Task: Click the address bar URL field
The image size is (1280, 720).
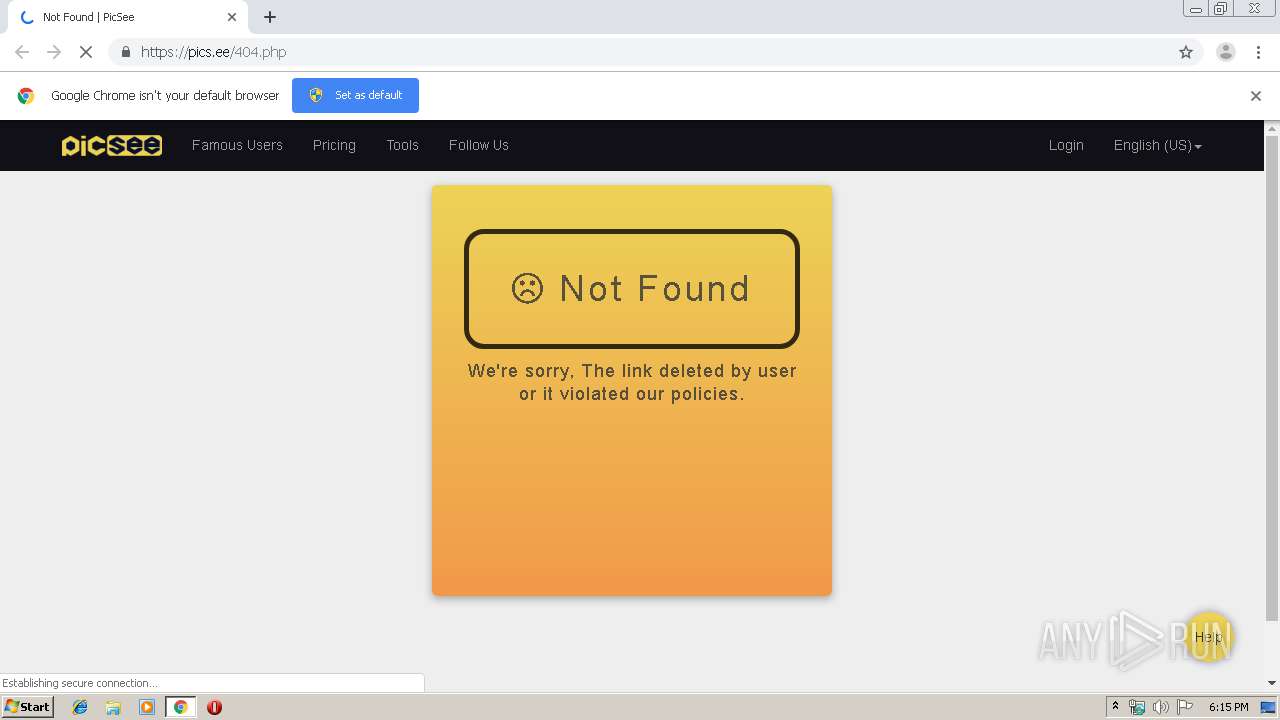Action: pyautogui.click(x=640, y=52)
